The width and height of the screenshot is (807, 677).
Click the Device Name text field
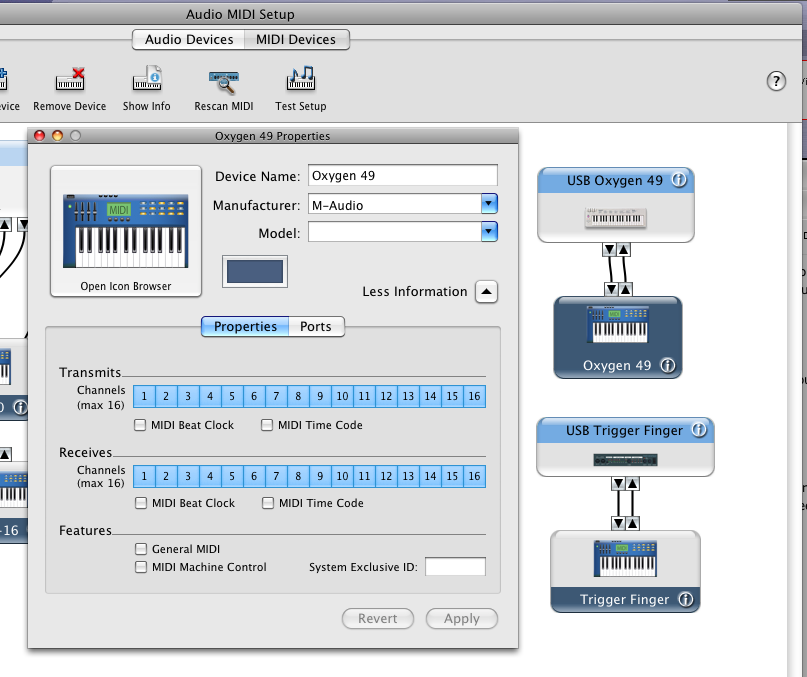pyautogui.click(x=403, y=176)
